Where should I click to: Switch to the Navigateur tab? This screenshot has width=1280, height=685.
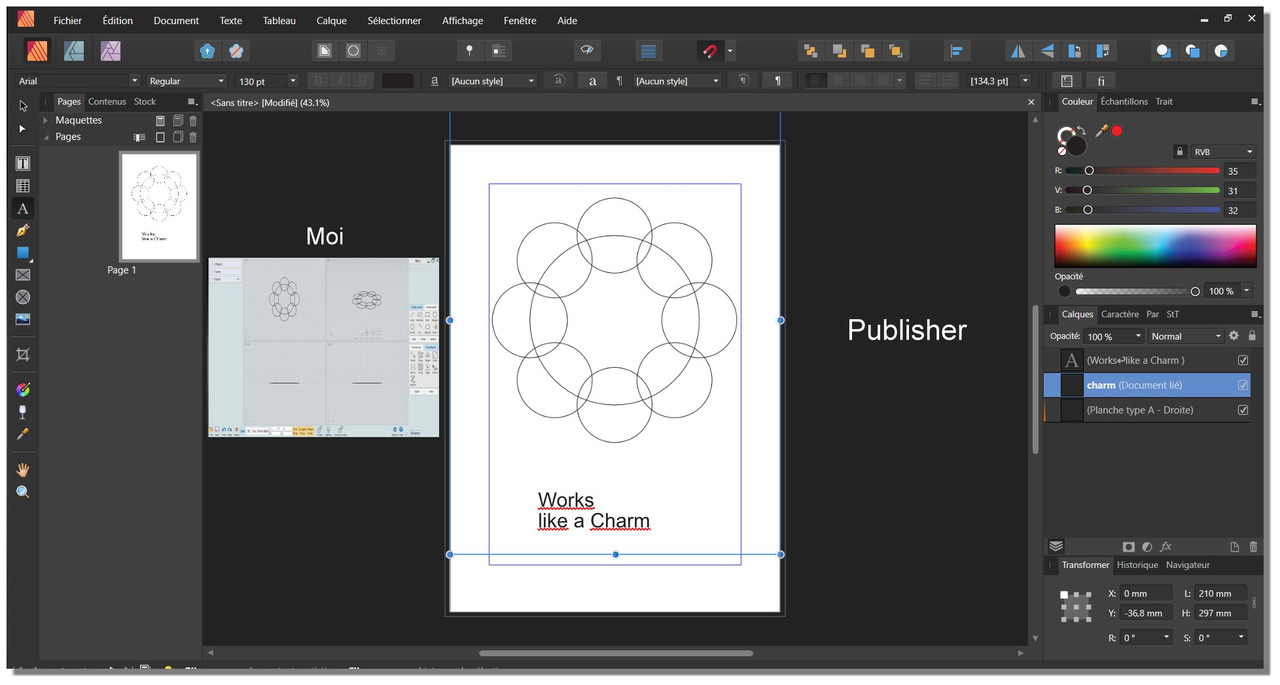(1188, 565)
